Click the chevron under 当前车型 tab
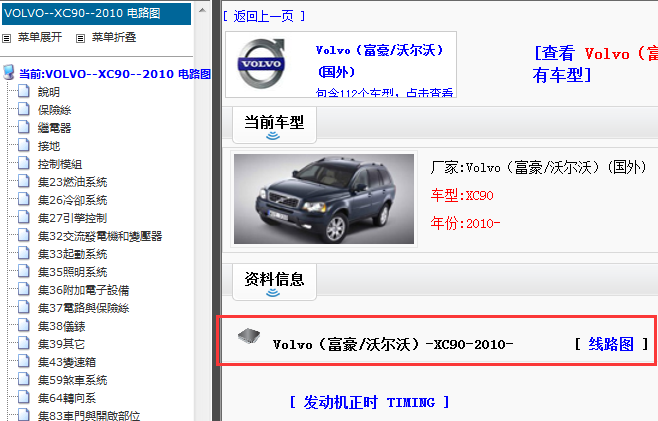Screen dimensions: 658x421 click(273, 136)
